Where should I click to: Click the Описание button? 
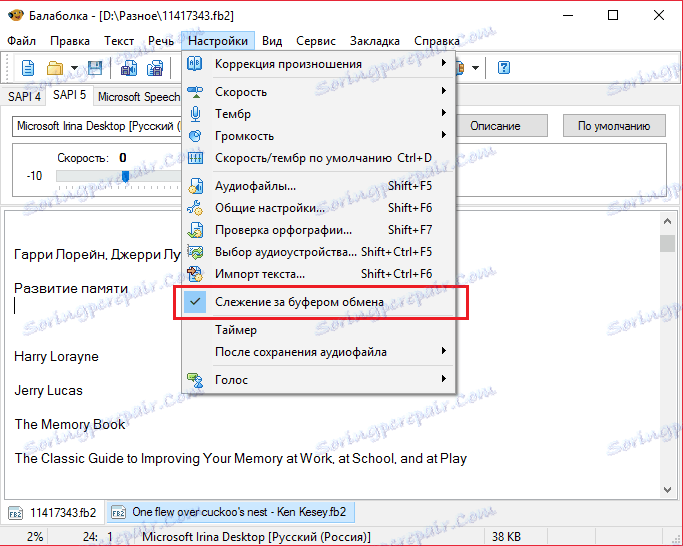(x=495, y=126)
